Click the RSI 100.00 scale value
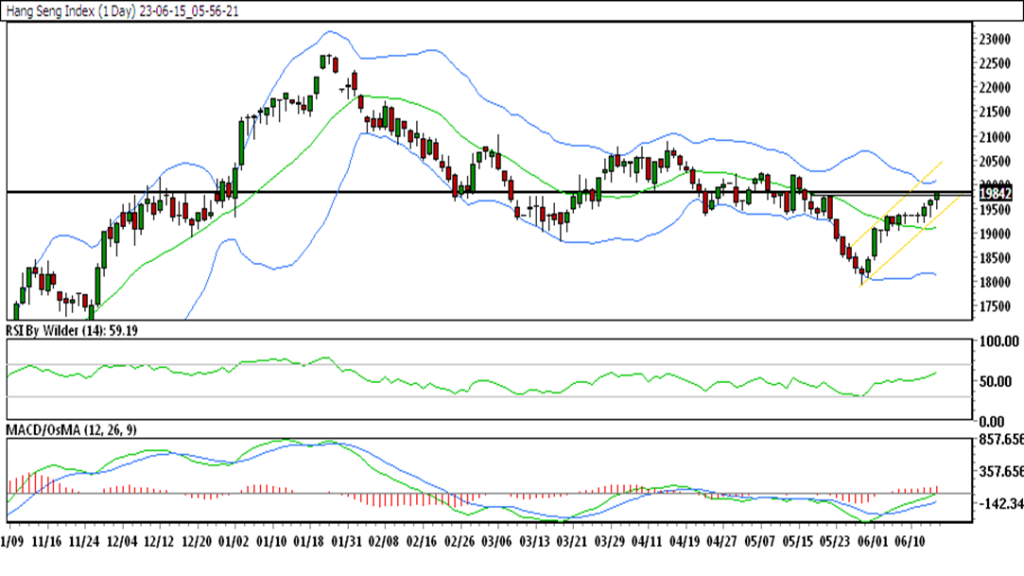This screenshot has width=1024, height=576. [999, 342]
